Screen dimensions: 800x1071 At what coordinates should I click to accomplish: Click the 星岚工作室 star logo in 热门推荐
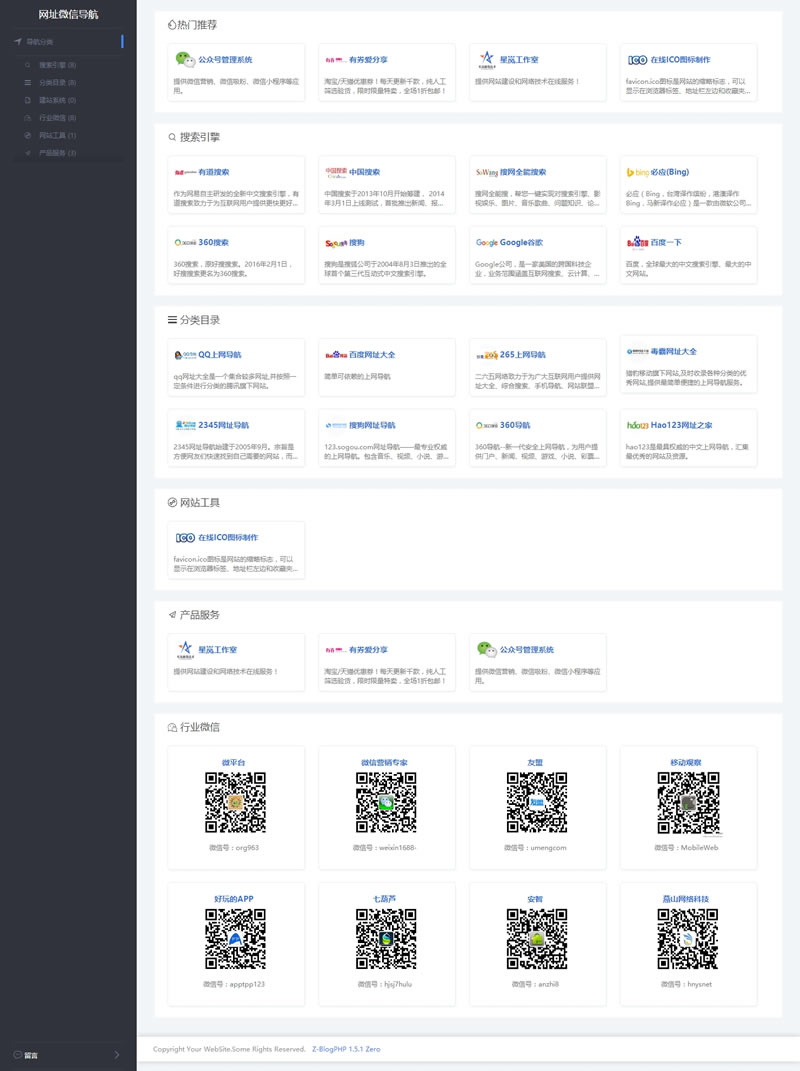click(x=486, y=59)
